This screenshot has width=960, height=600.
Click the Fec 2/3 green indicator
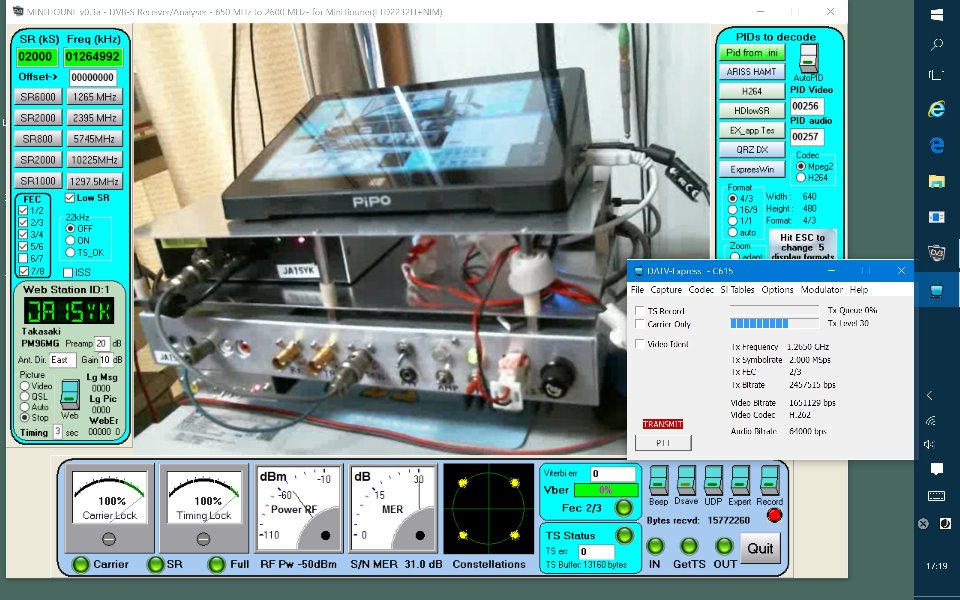tap(623, 508)
